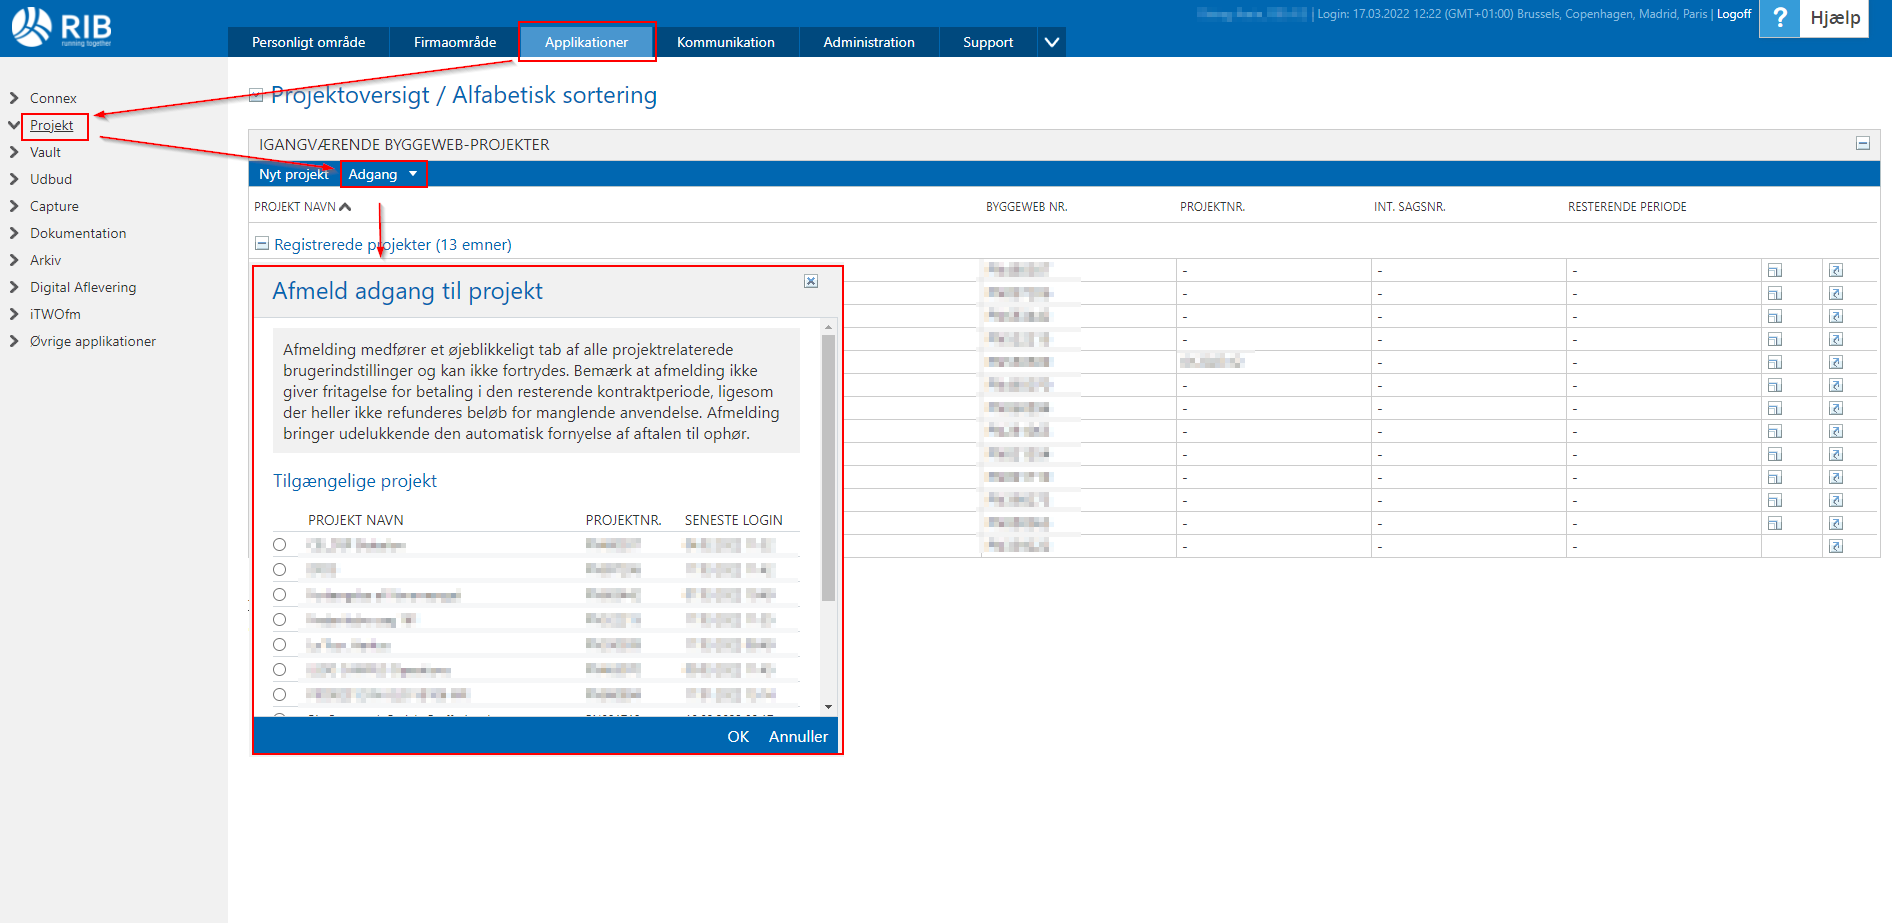The height and width of the screenshot is (923, 1892).
Task: Select the third project radio button in the dialog
Action: tap(280, 595)
